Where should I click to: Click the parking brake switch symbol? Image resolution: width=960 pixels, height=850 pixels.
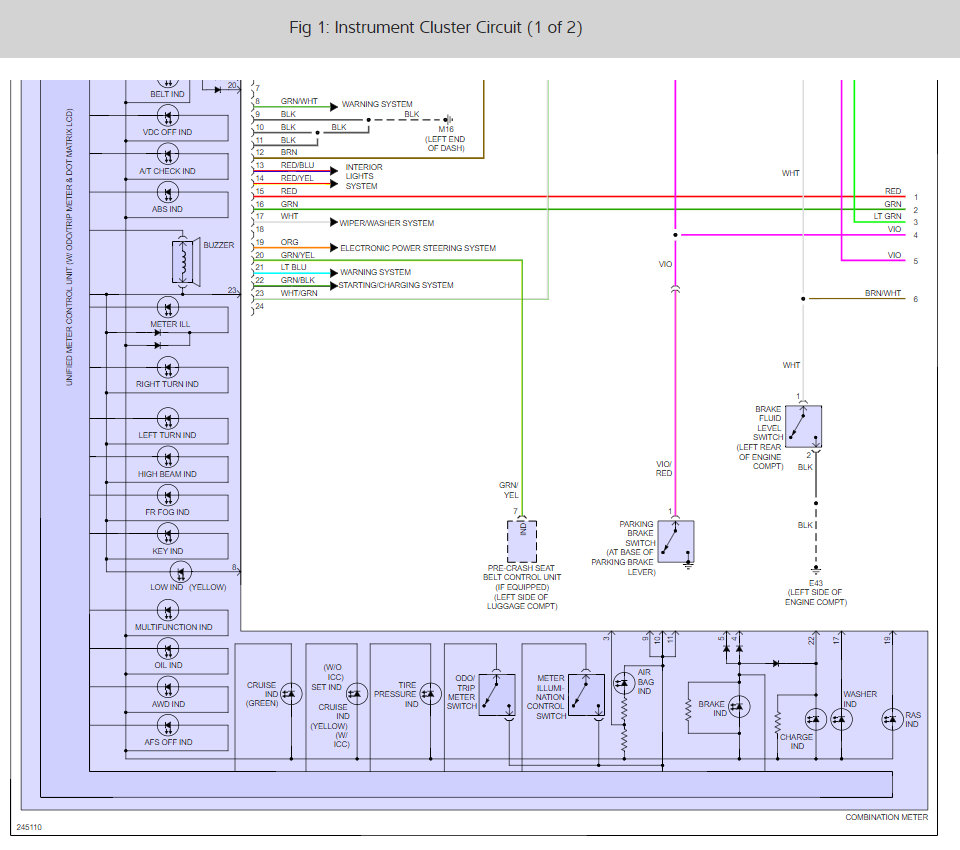tap(676, 542)
